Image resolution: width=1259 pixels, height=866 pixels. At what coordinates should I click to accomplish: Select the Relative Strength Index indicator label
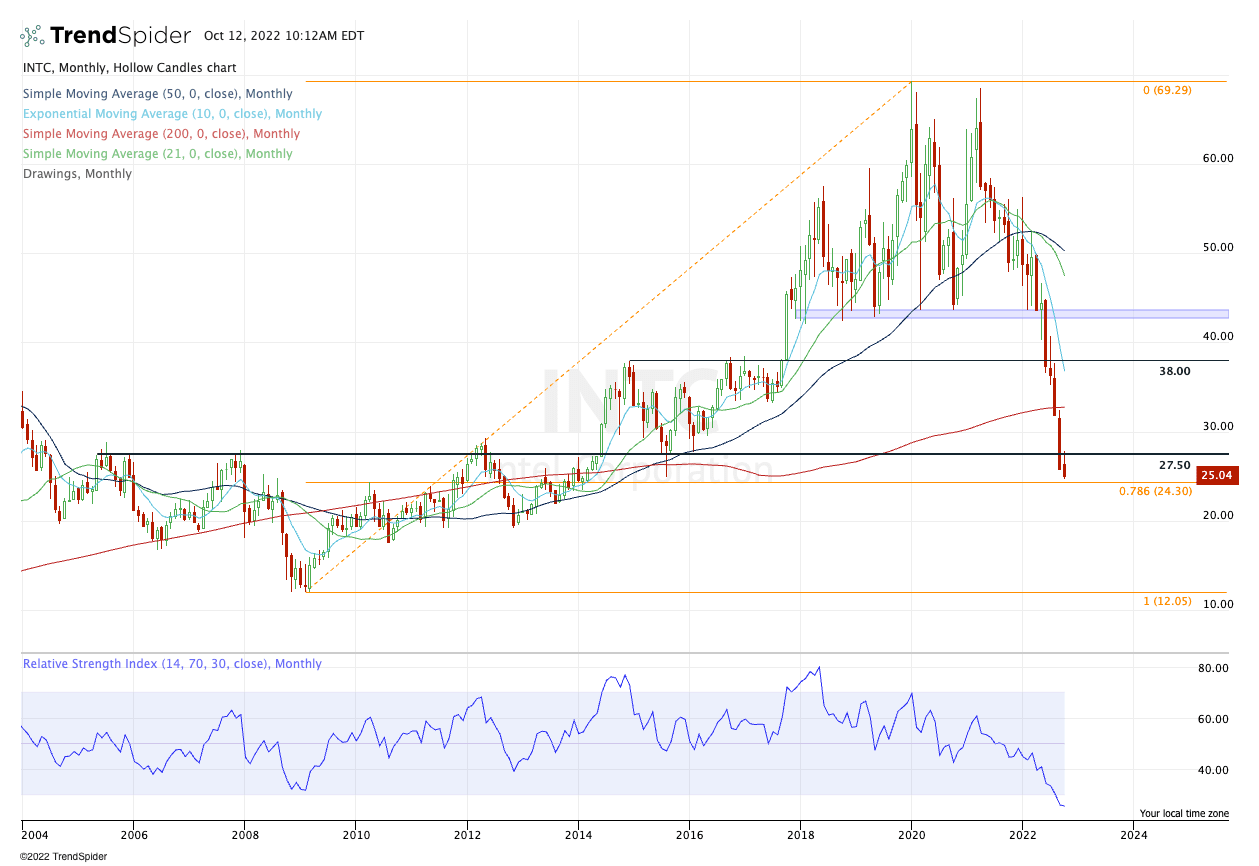[172, 664]
